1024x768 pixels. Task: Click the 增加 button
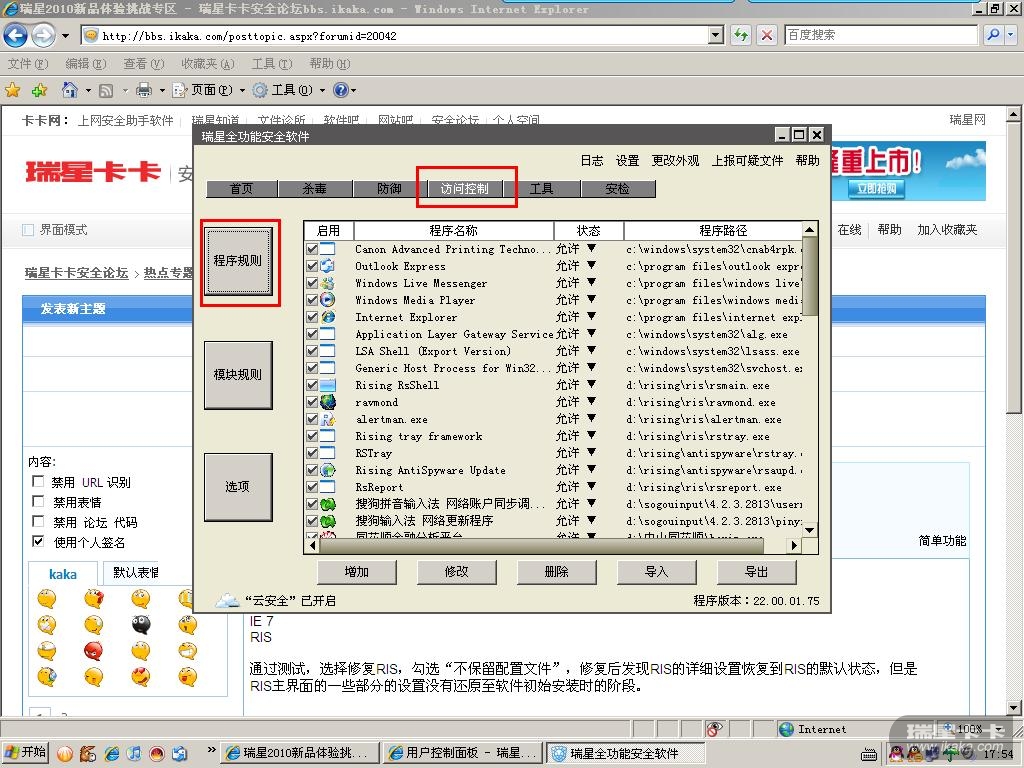[x=357, y=572]
